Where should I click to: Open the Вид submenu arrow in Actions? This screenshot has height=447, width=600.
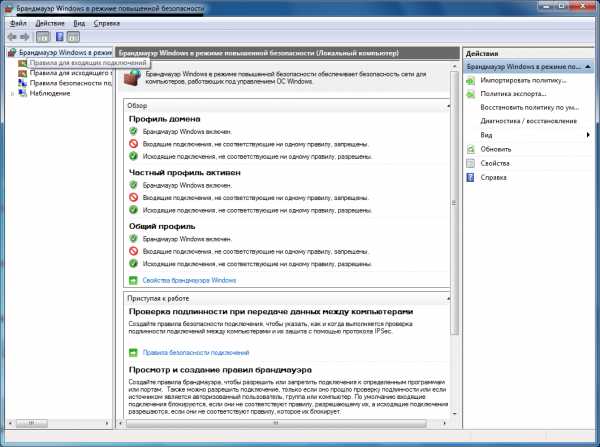point(587,134)
